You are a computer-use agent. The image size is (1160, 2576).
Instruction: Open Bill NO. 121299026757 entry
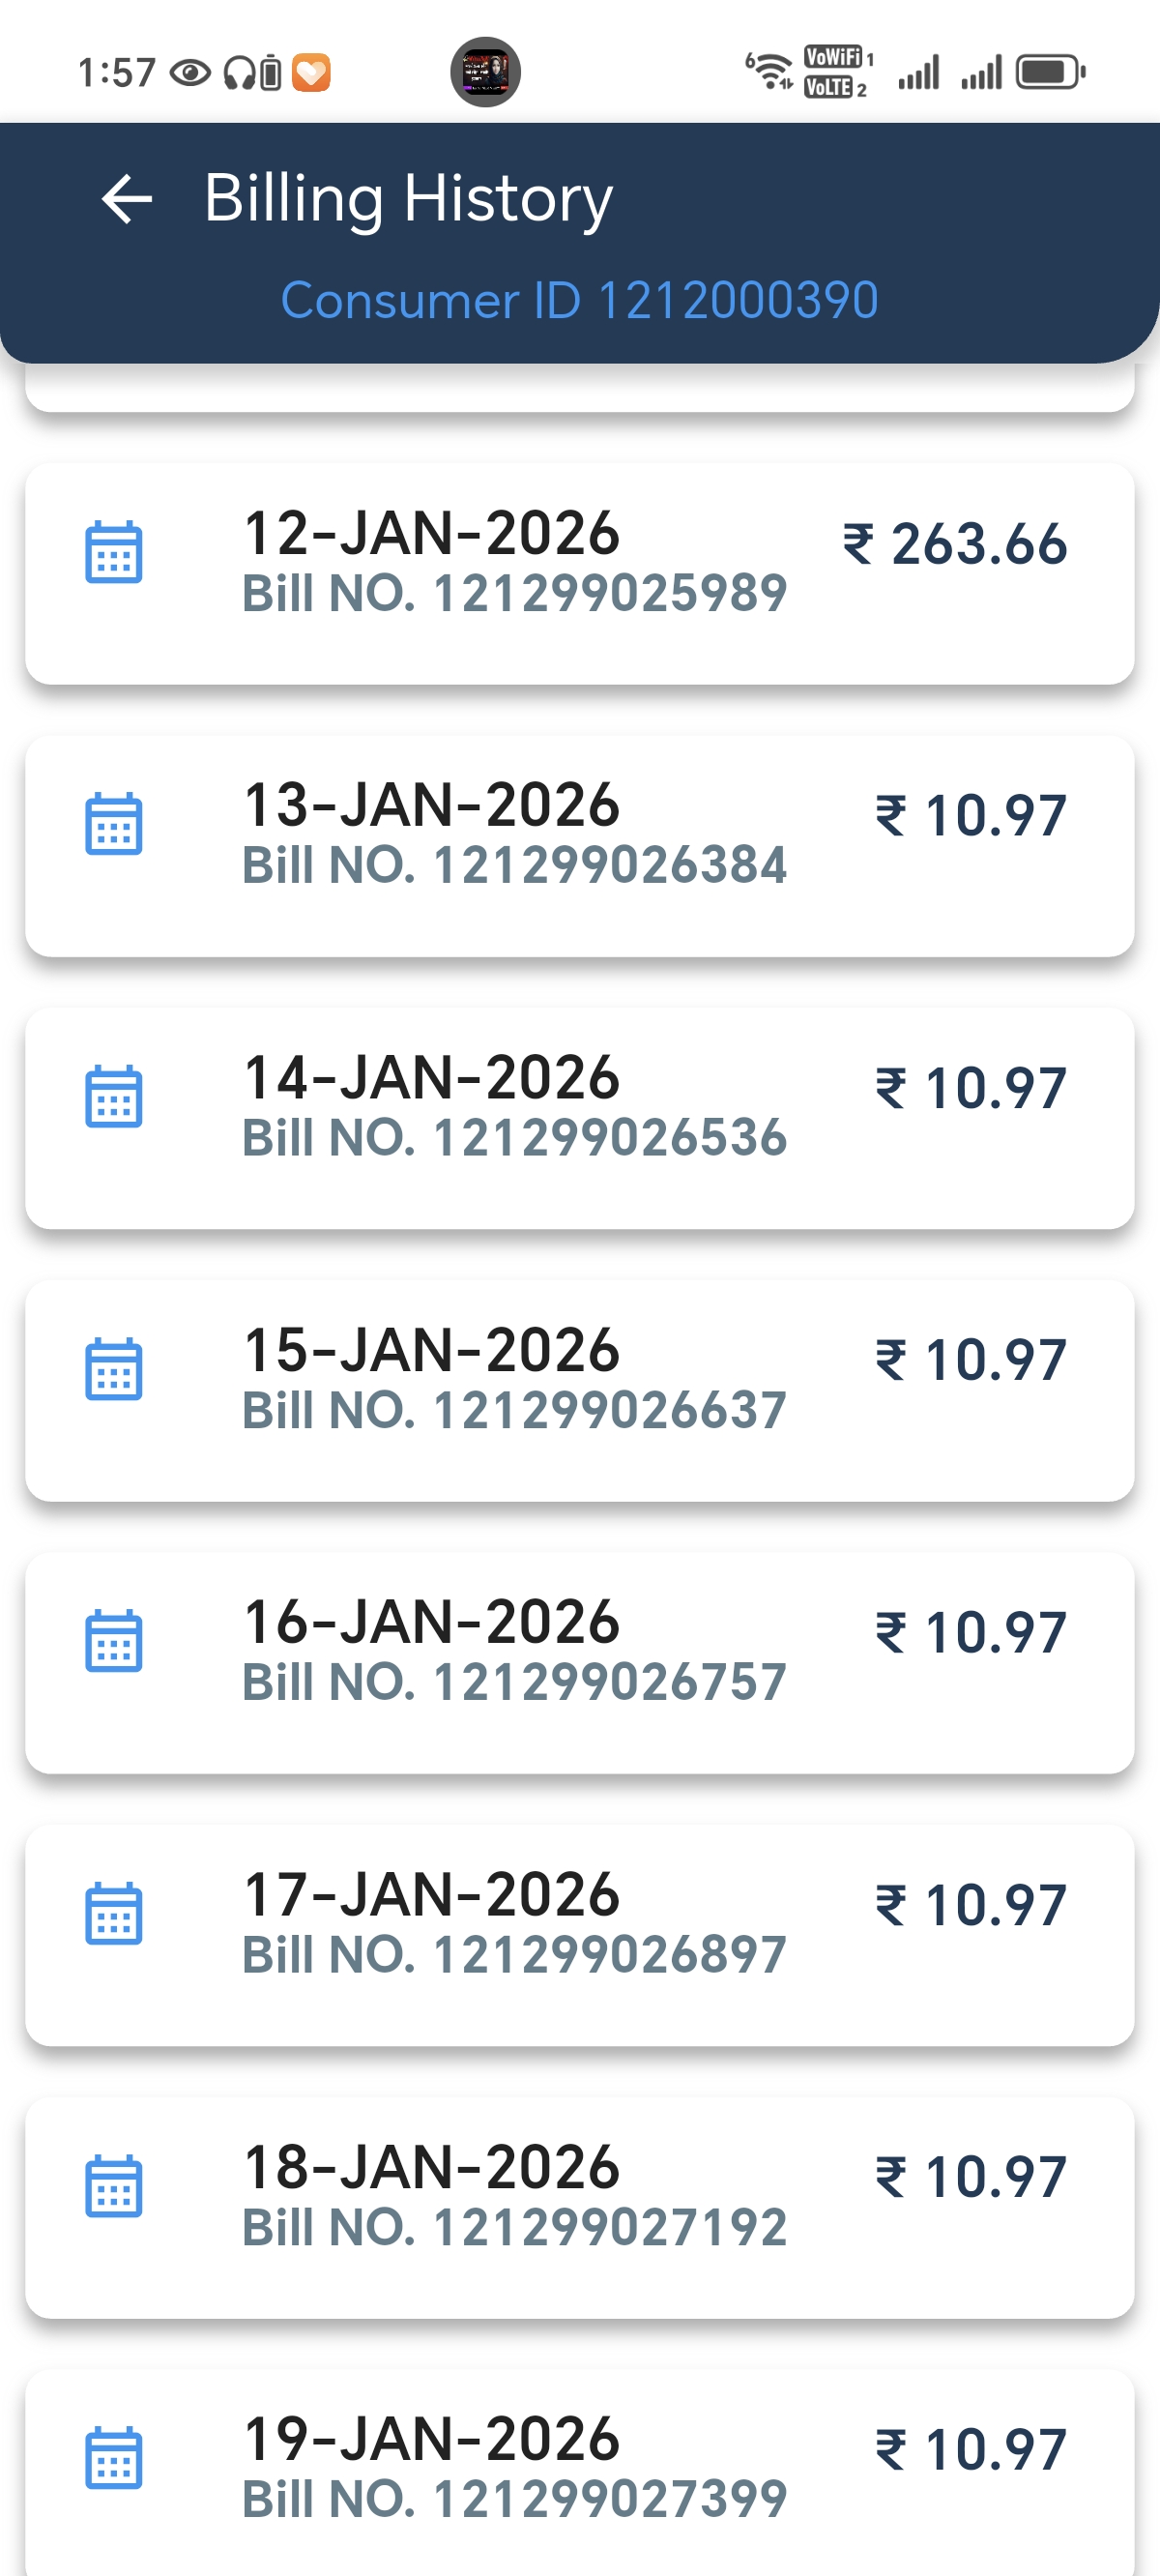tap(514, 1682)
